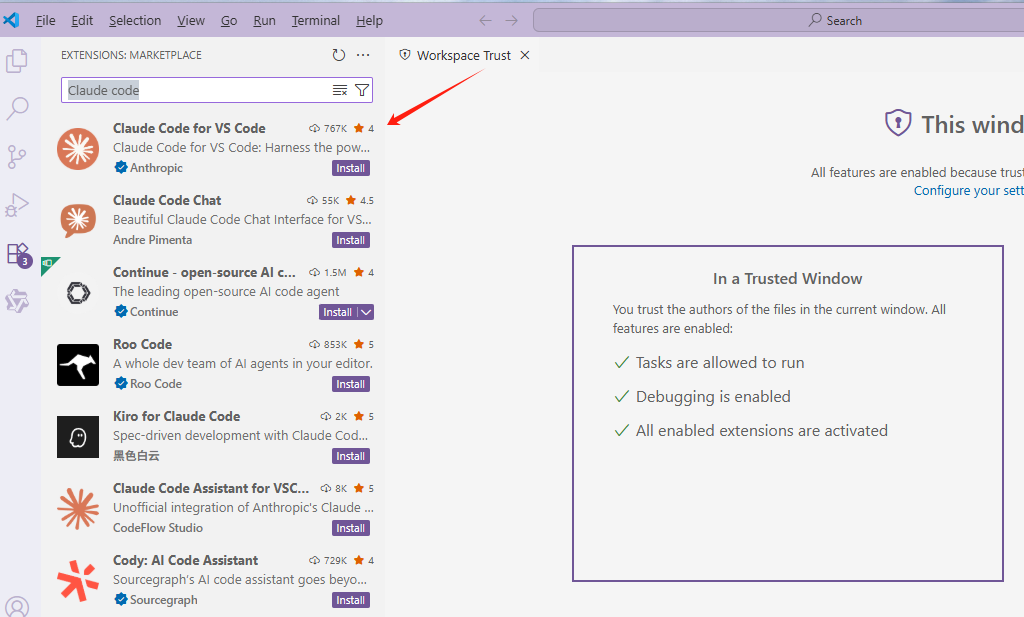Viewport: 1024px width, 617px height.
Task: Install Claude Code Assistant for VSCode
Action: [351, 528]
